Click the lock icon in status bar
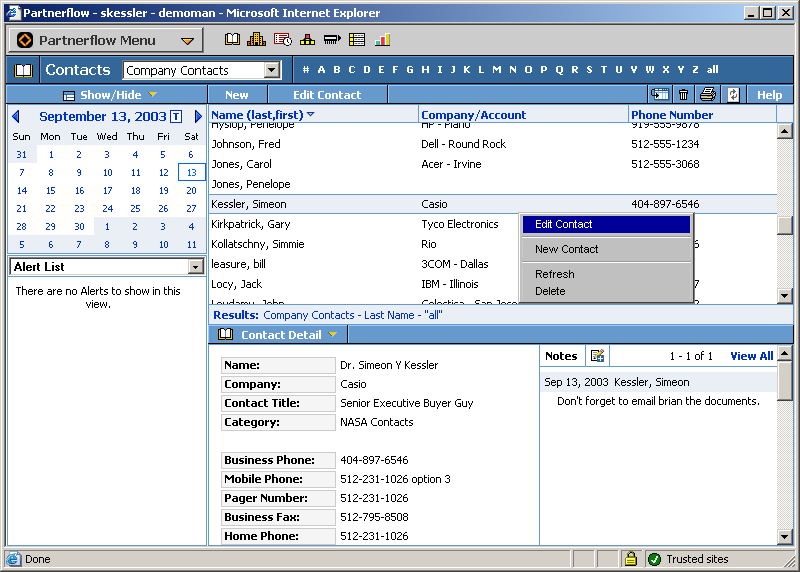Viewport: 800px width, 572px height. 631,559
